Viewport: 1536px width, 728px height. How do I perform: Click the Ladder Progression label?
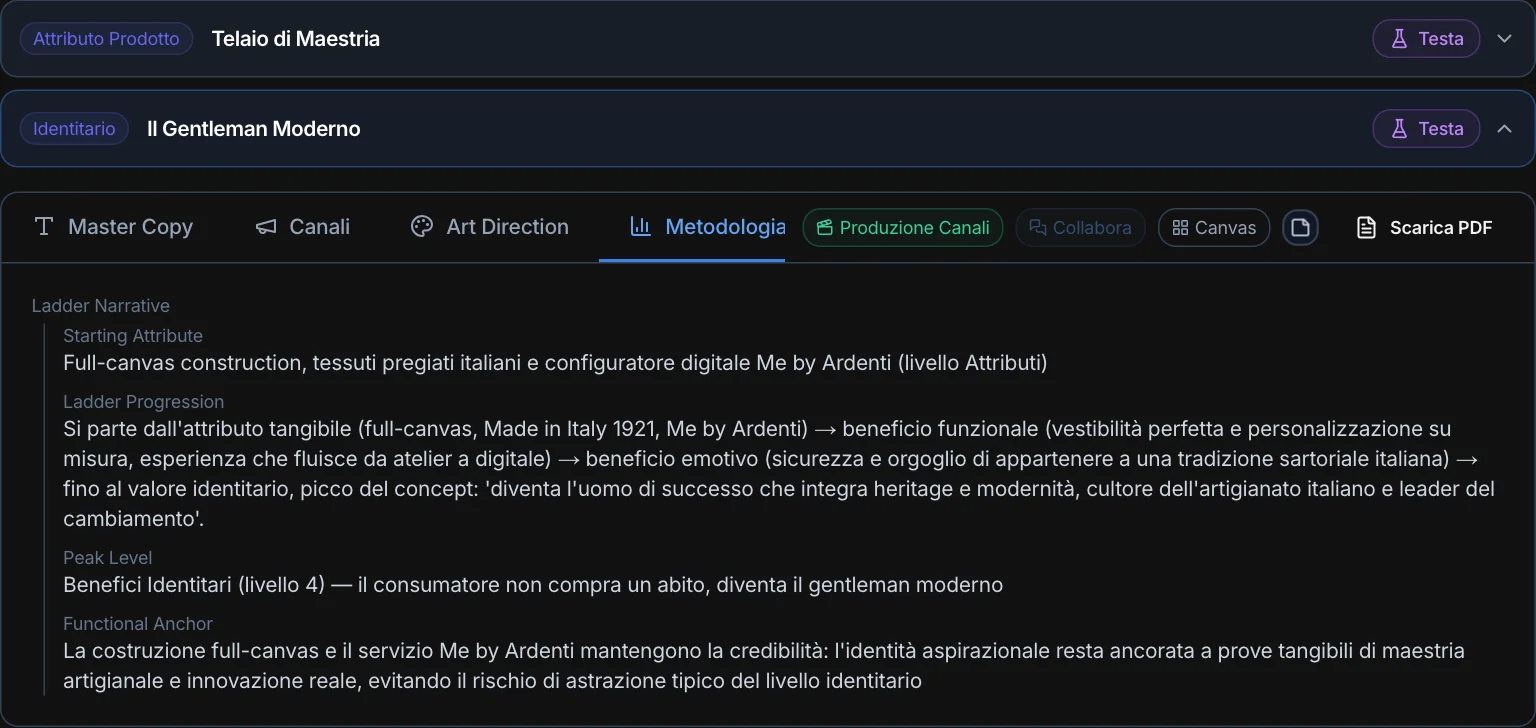coord(144,402)
